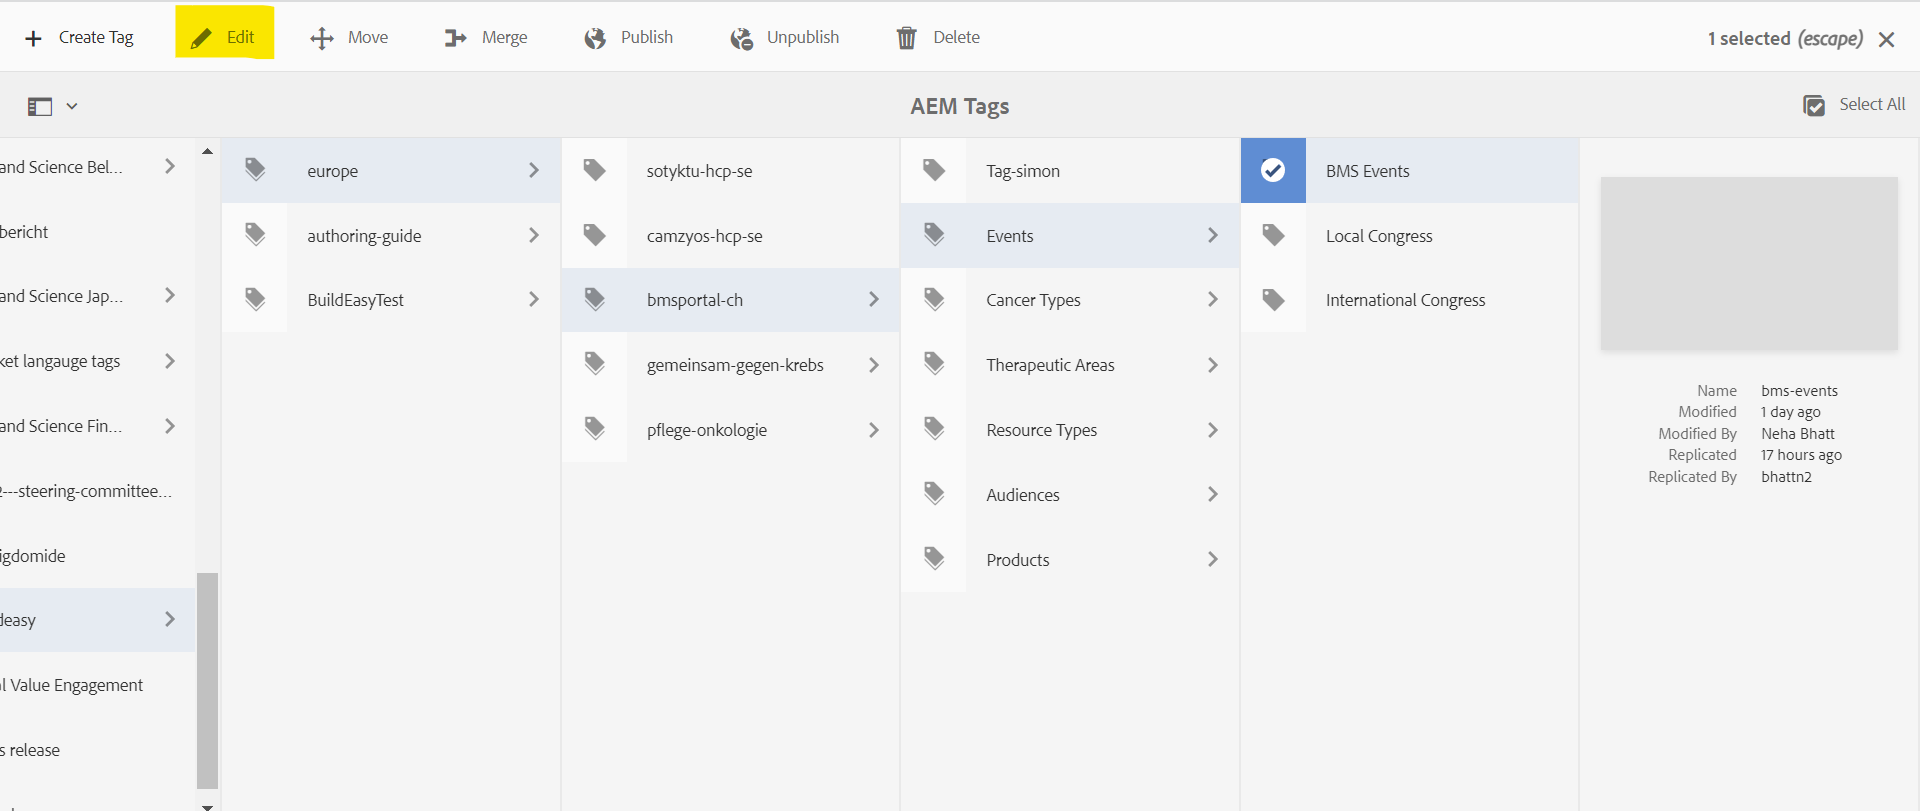Click the tag icon beside europe
1920x811 pixels.
[x=255, y=170]
